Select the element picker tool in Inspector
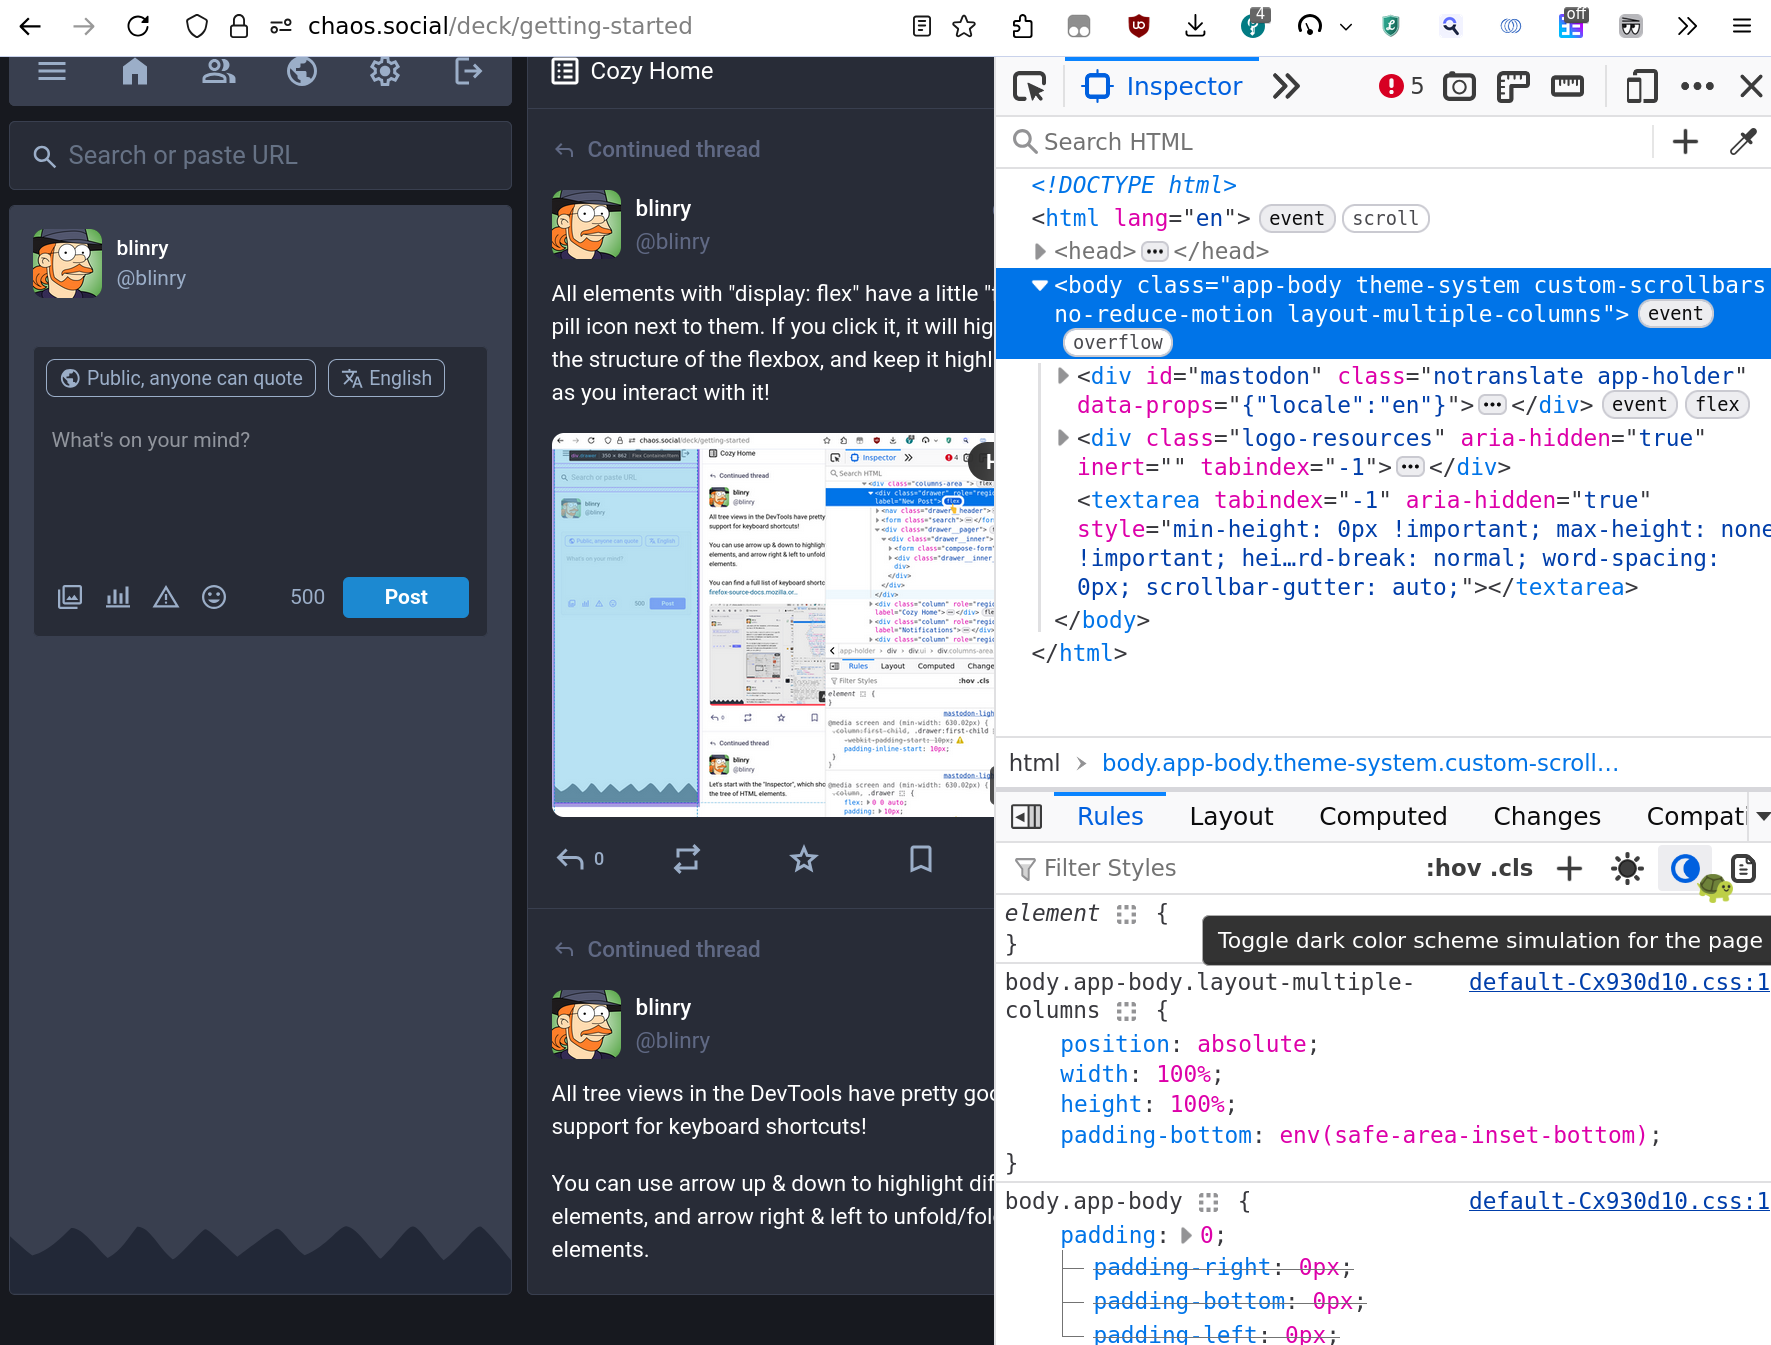This screenshot has height=1345, width=1771. 1029,86
